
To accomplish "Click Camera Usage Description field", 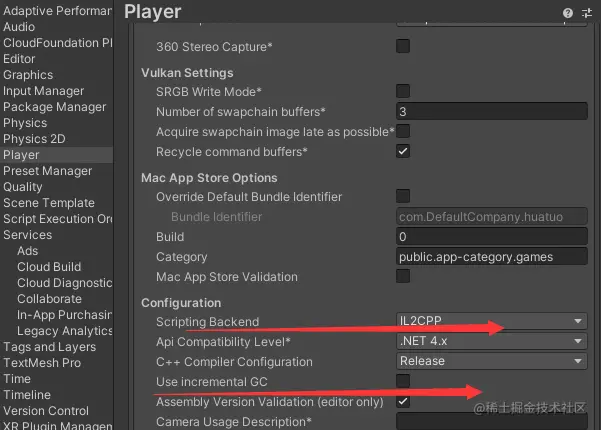I will 491,421.
